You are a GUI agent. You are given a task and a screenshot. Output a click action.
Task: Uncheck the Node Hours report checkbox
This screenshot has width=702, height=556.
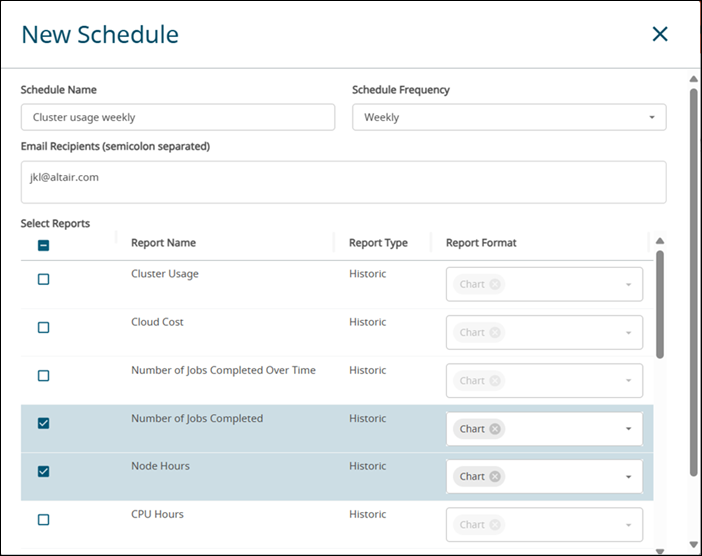pyautogui.click(x=43, y=471)
